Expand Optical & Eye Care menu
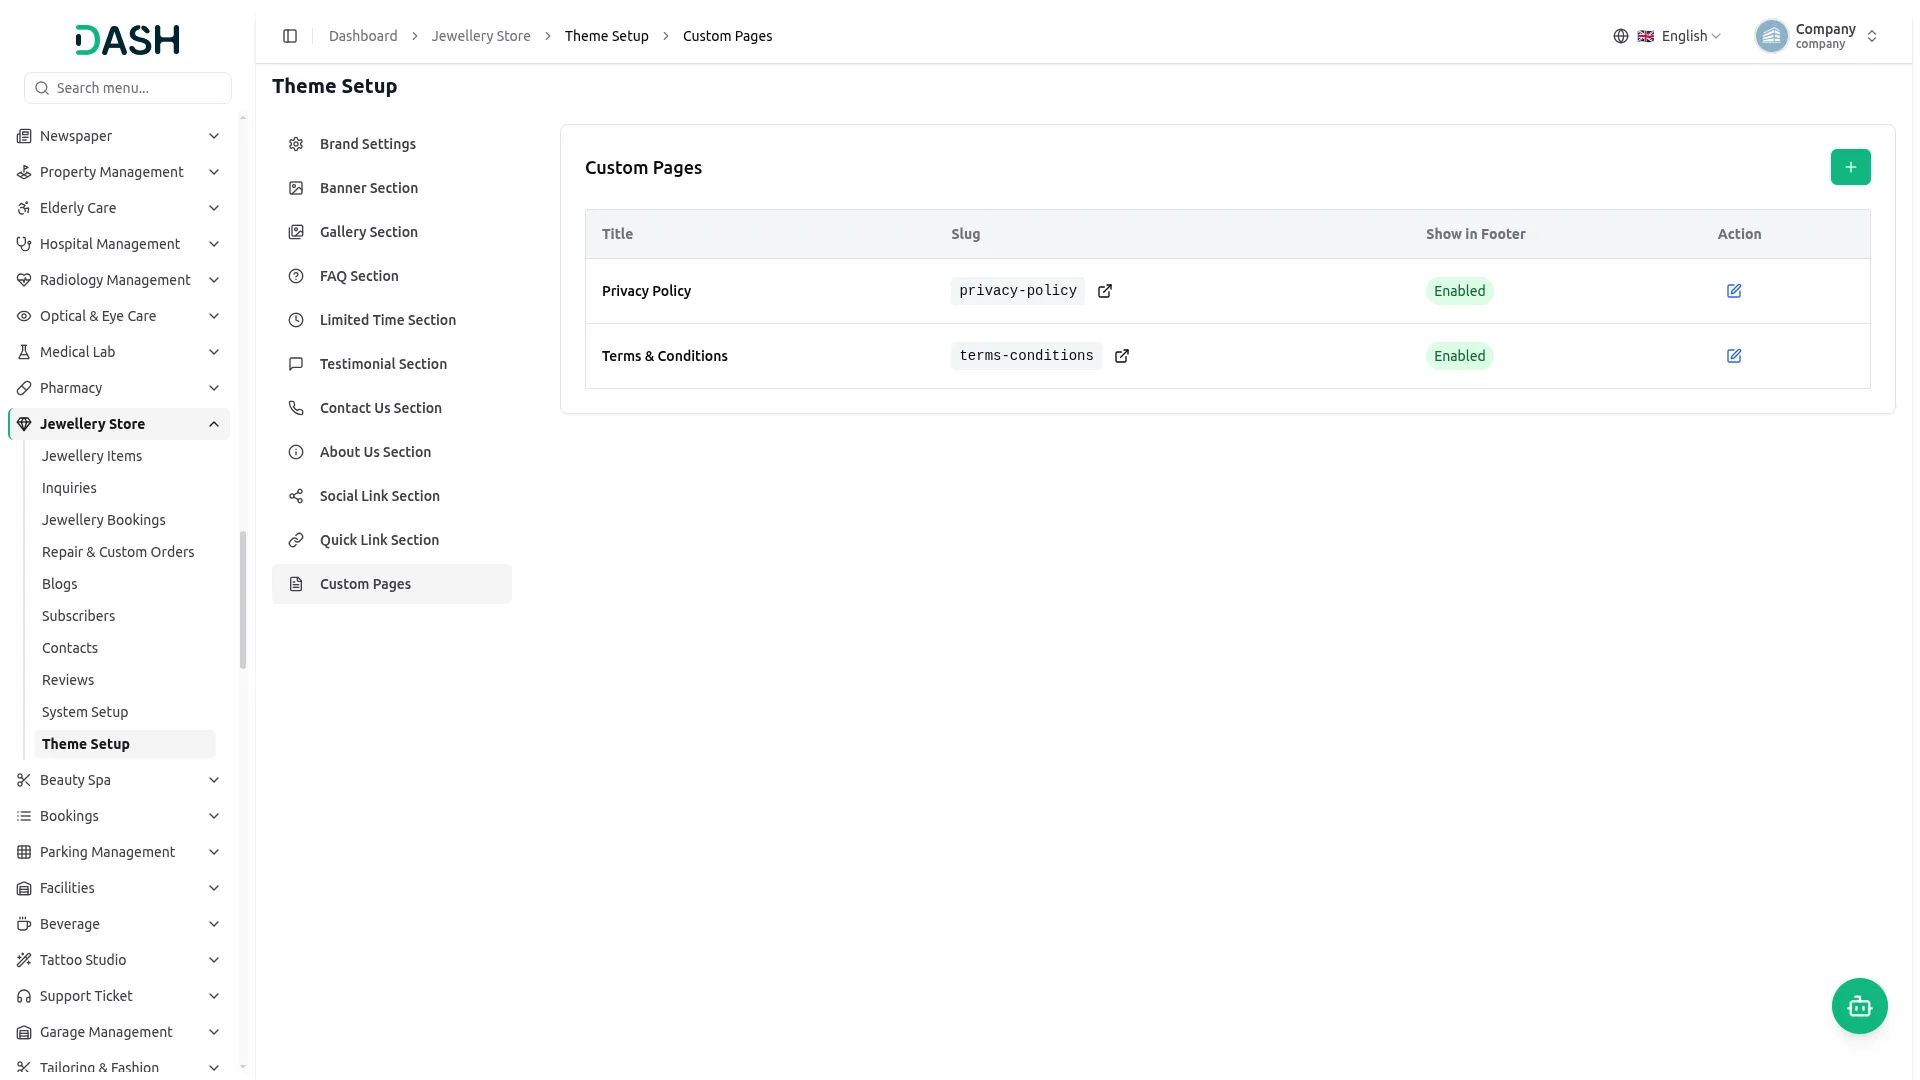The width and height of the screenshot is (1920, 1080). pos(118,316)
